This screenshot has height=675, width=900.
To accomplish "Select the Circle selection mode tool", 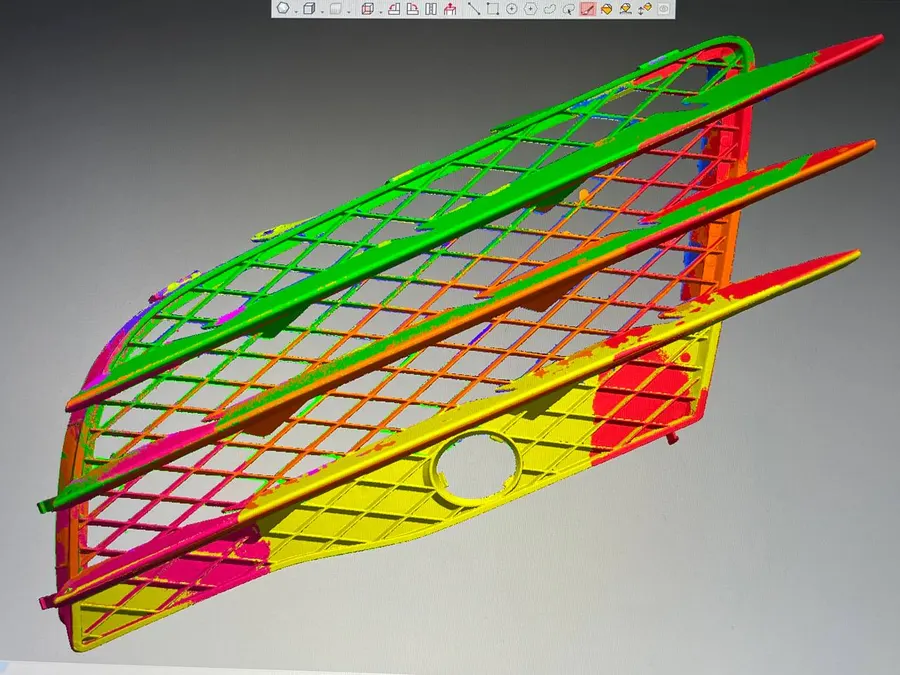I will (511, 8).
